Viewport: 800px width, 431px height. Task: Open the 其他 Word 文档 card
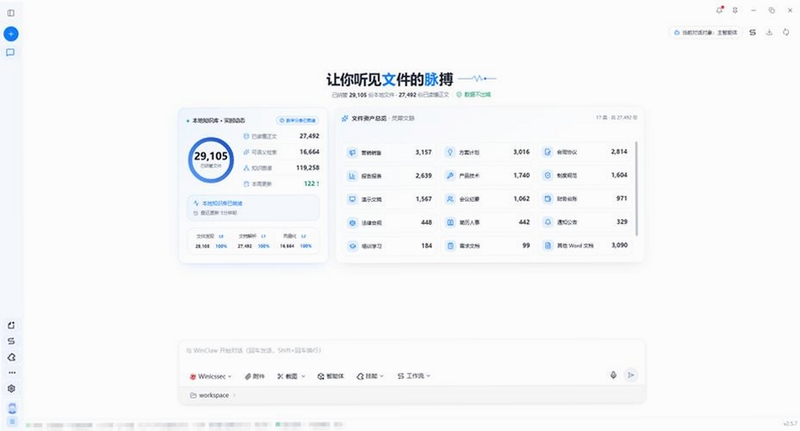585,245
